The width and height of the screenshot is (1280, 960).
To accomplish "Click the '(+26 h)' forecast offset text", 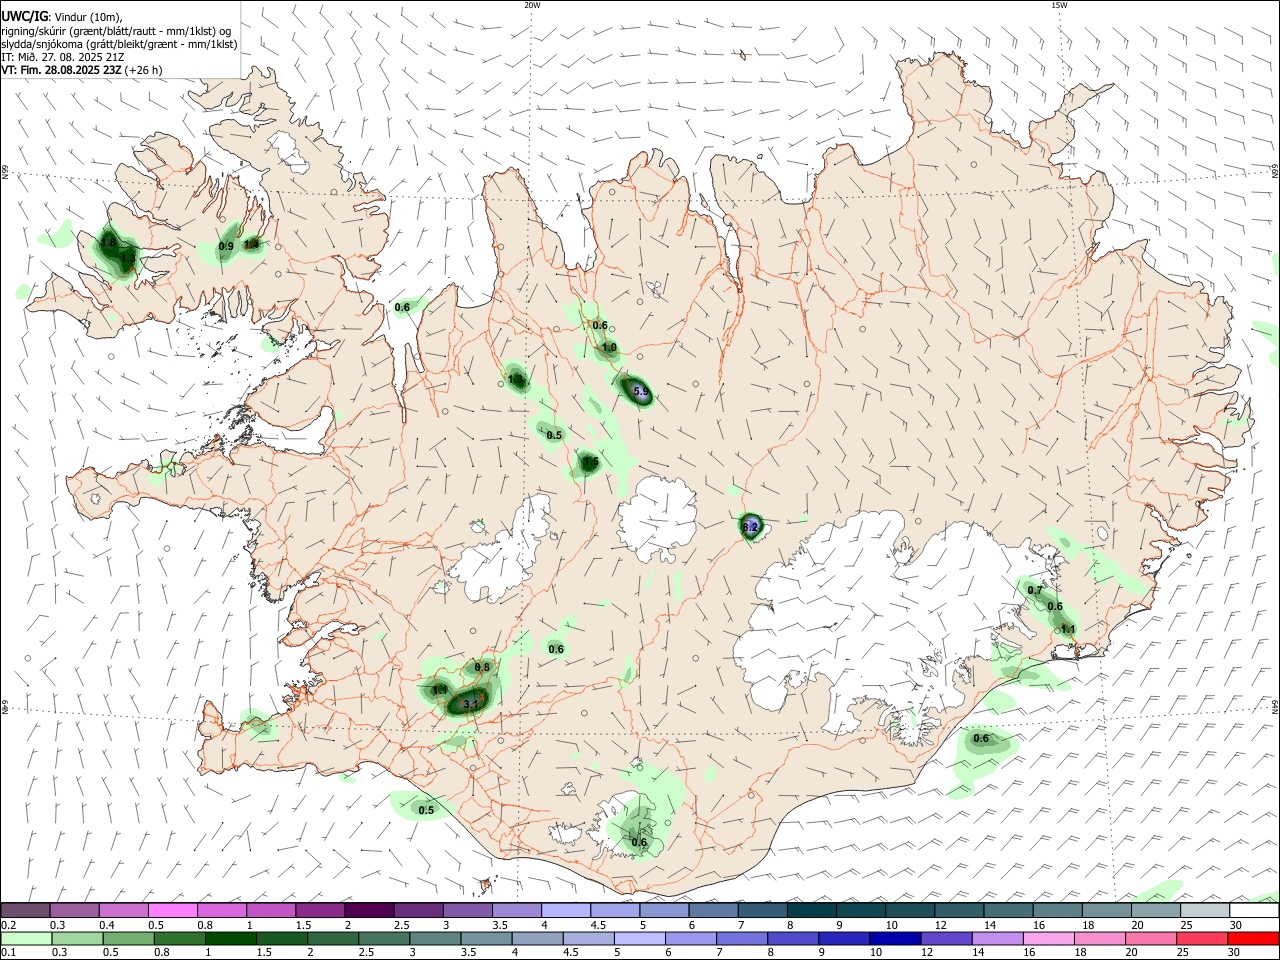I will tap(144, 70).
